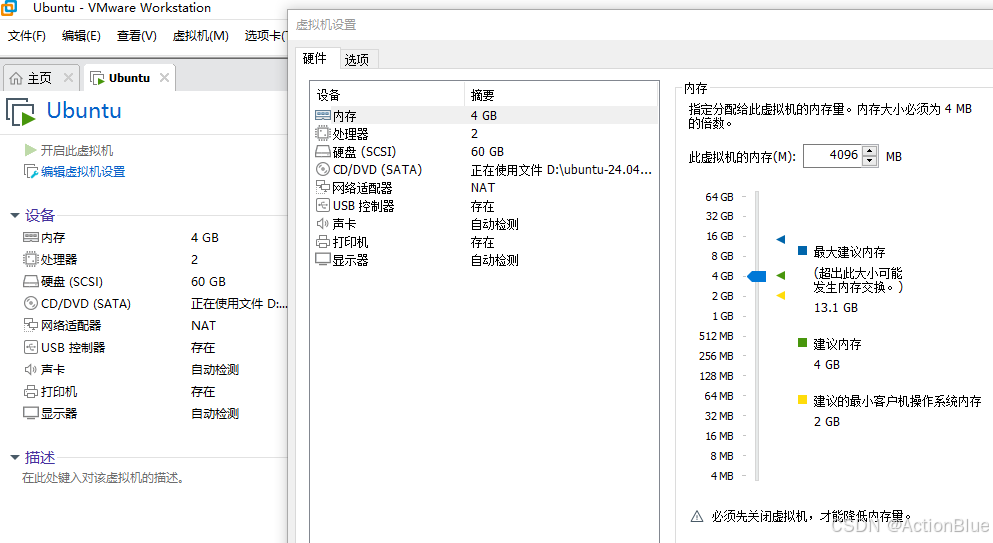The width and height of the screenshot is (993, 543).
Task: Click the 128 MB label on memory scale
Action: point(716,376)
